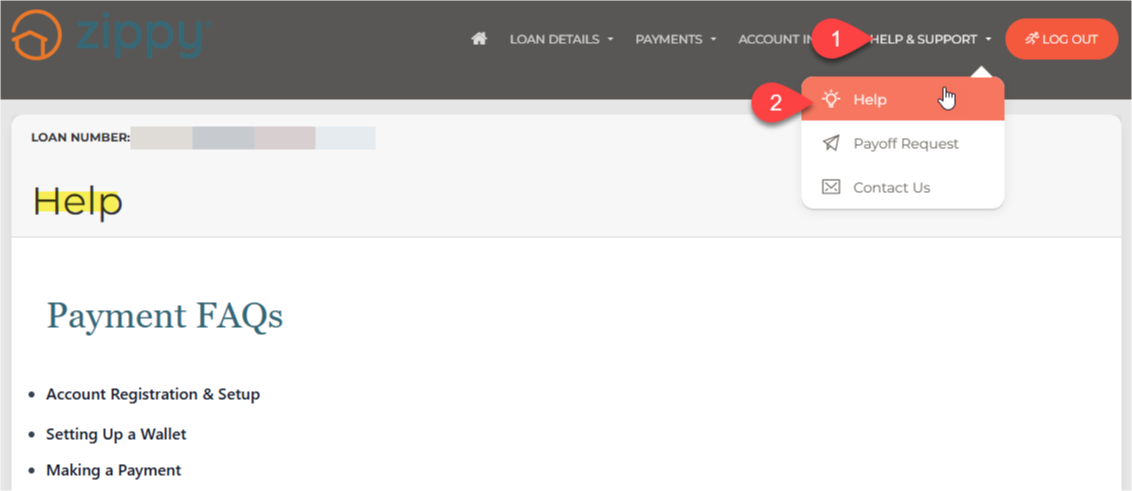Open the Making a Payment FAQ
The image size is (1132, 491).
[x=113, y=470]
